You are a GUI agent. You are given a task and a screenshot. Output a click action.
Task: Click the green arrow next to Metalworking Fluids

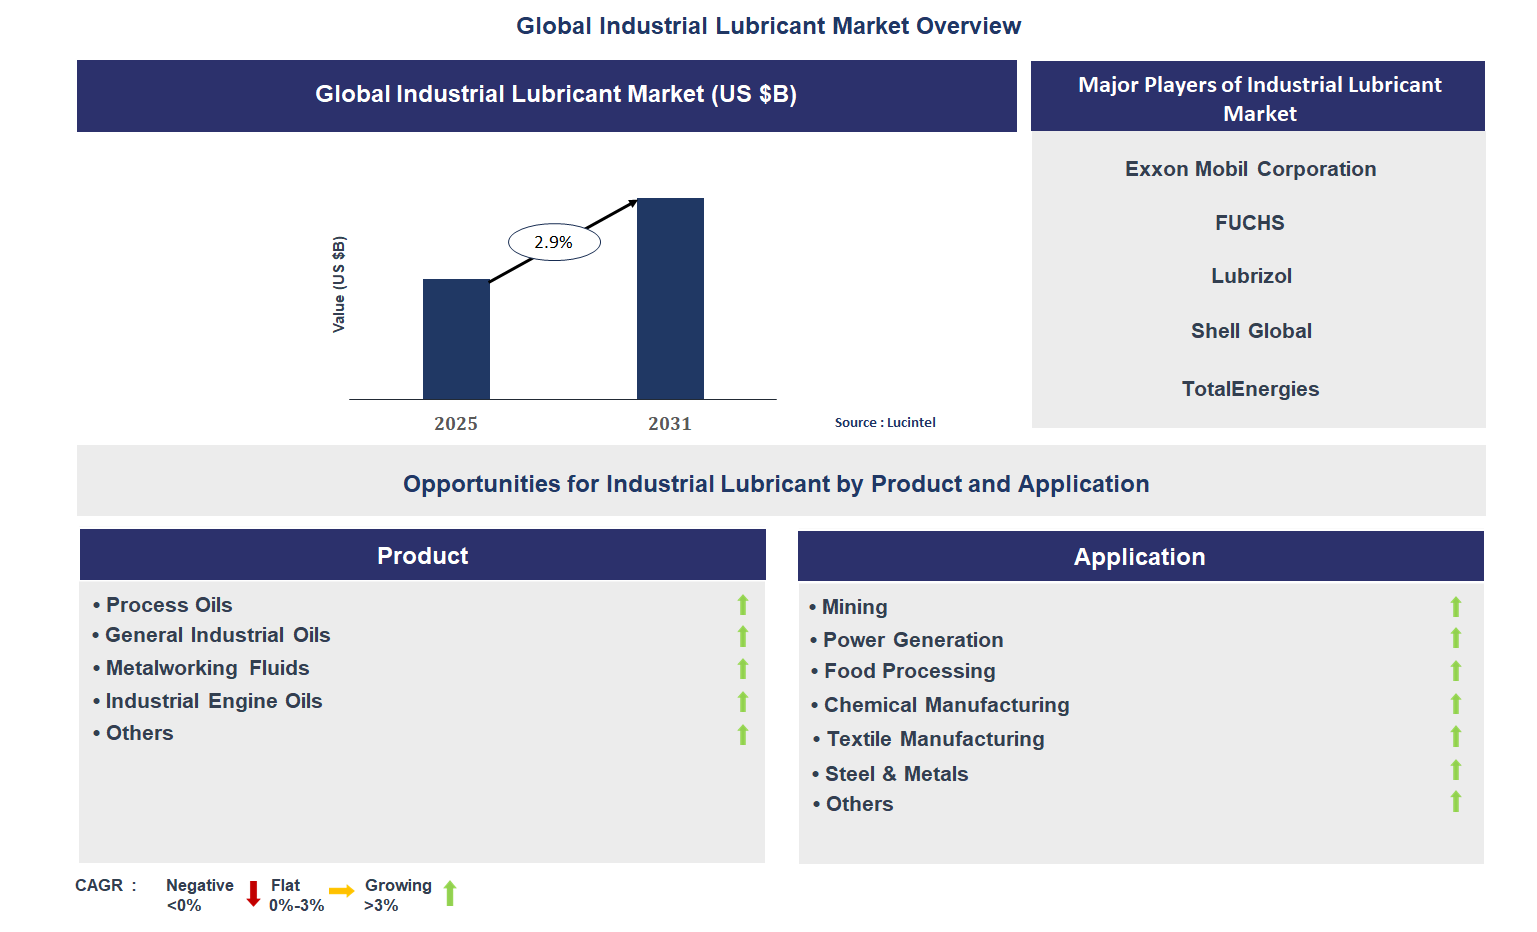click(x=743, y=669)
